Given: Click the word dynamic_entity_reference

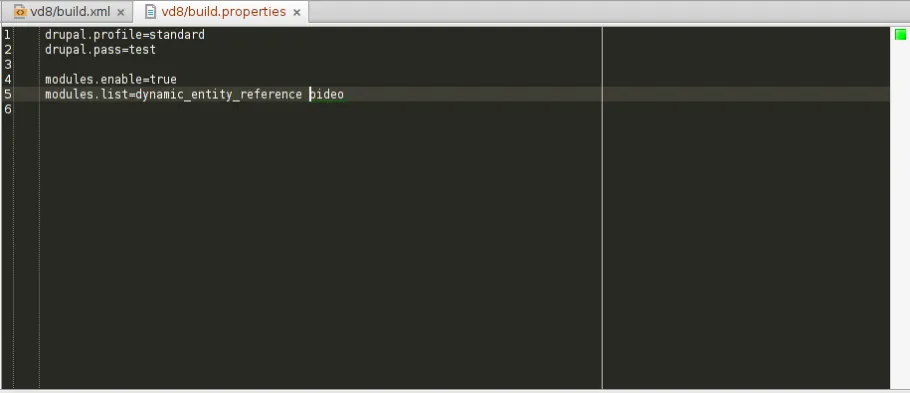Looking at the screenshot, I should click(219, 94).
